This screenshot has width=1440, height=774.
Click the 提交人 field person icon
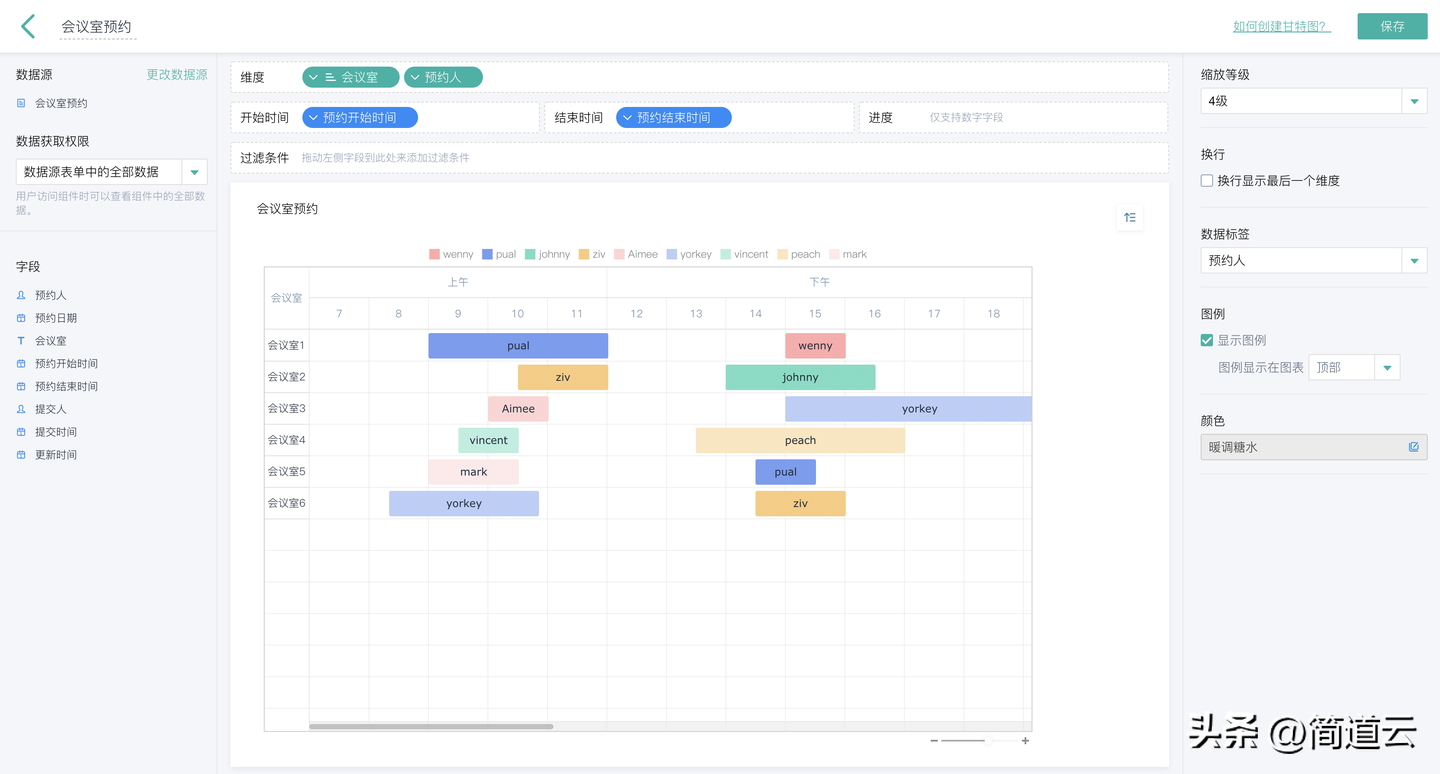pos(22,409)
